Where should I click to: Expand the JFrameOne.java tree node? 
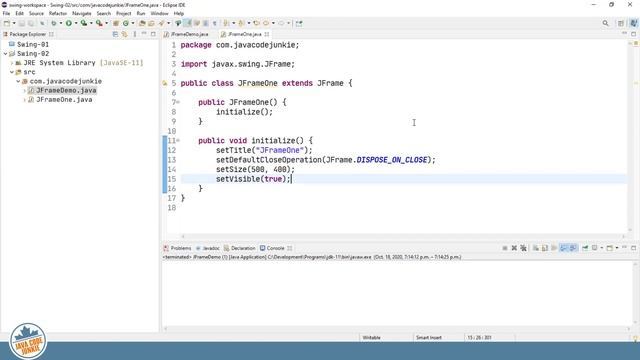click(24, 100)
